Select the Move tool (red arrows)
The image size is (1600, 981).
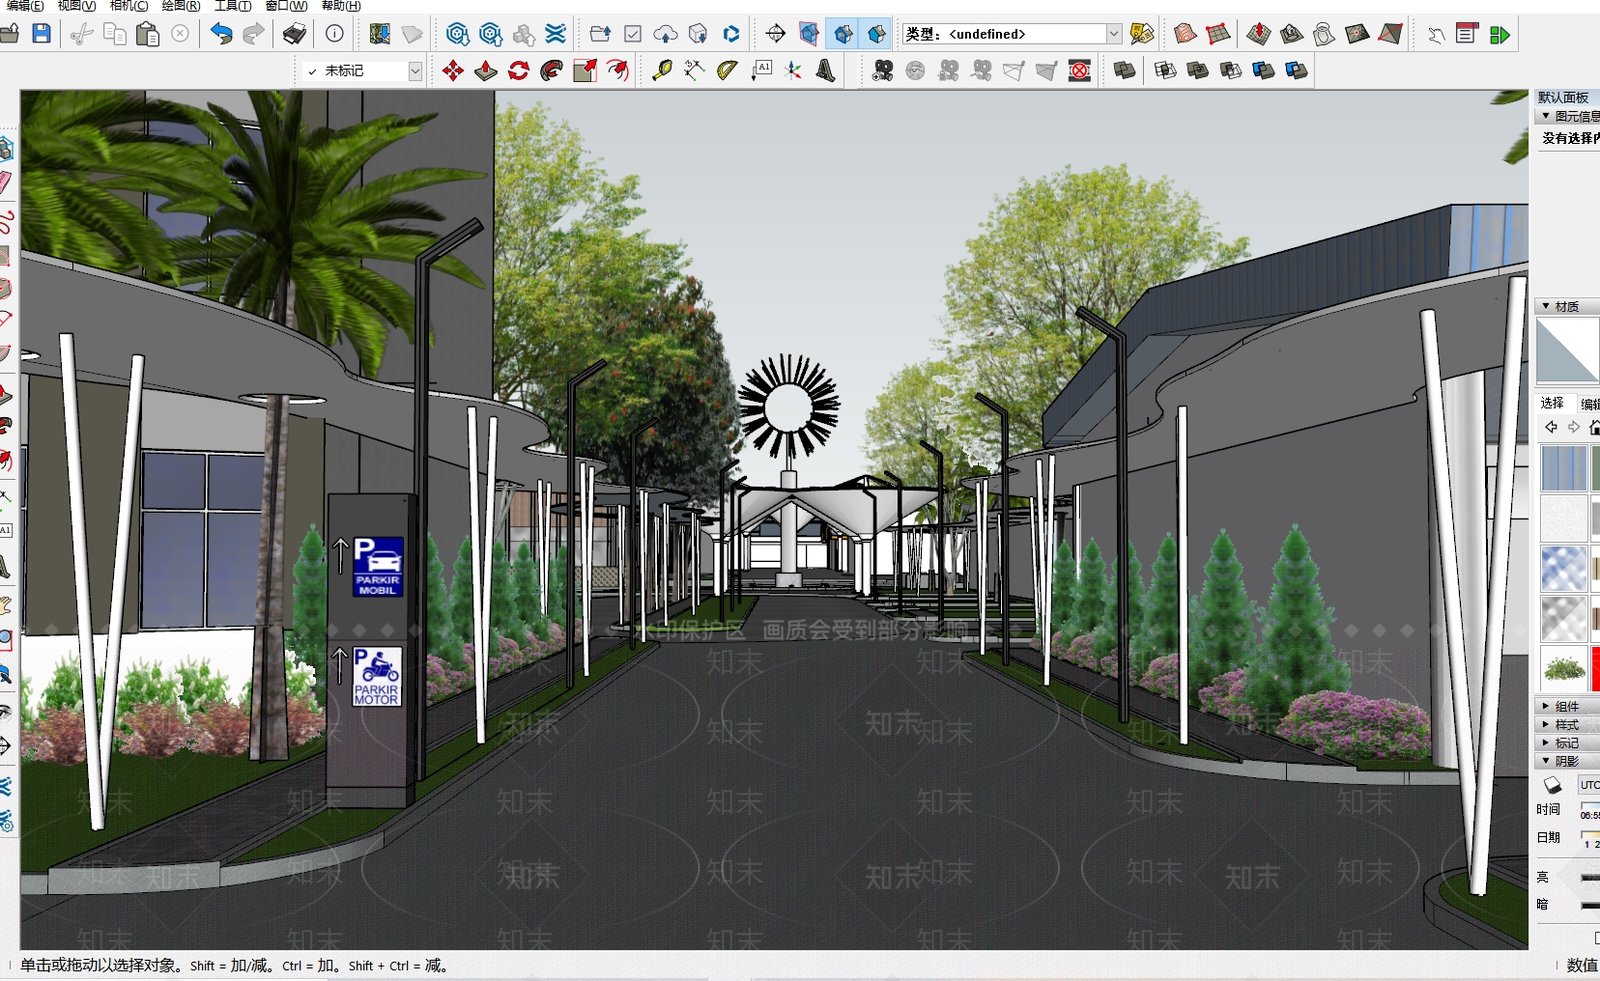click(453, 70)
